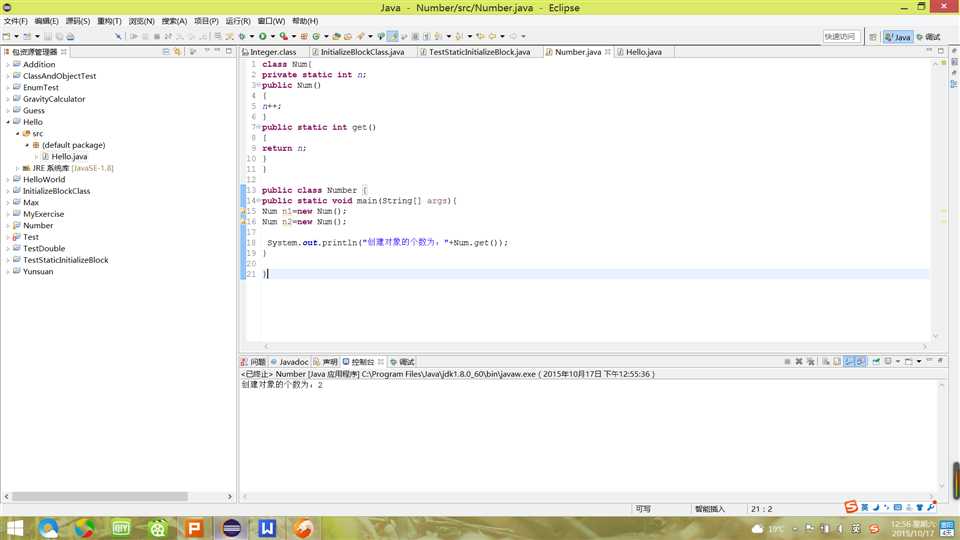The width and height of the screenshot is (960, 540).
Task: Click Remove All Terminated Launches icon
Action: (x=811, y=361)
